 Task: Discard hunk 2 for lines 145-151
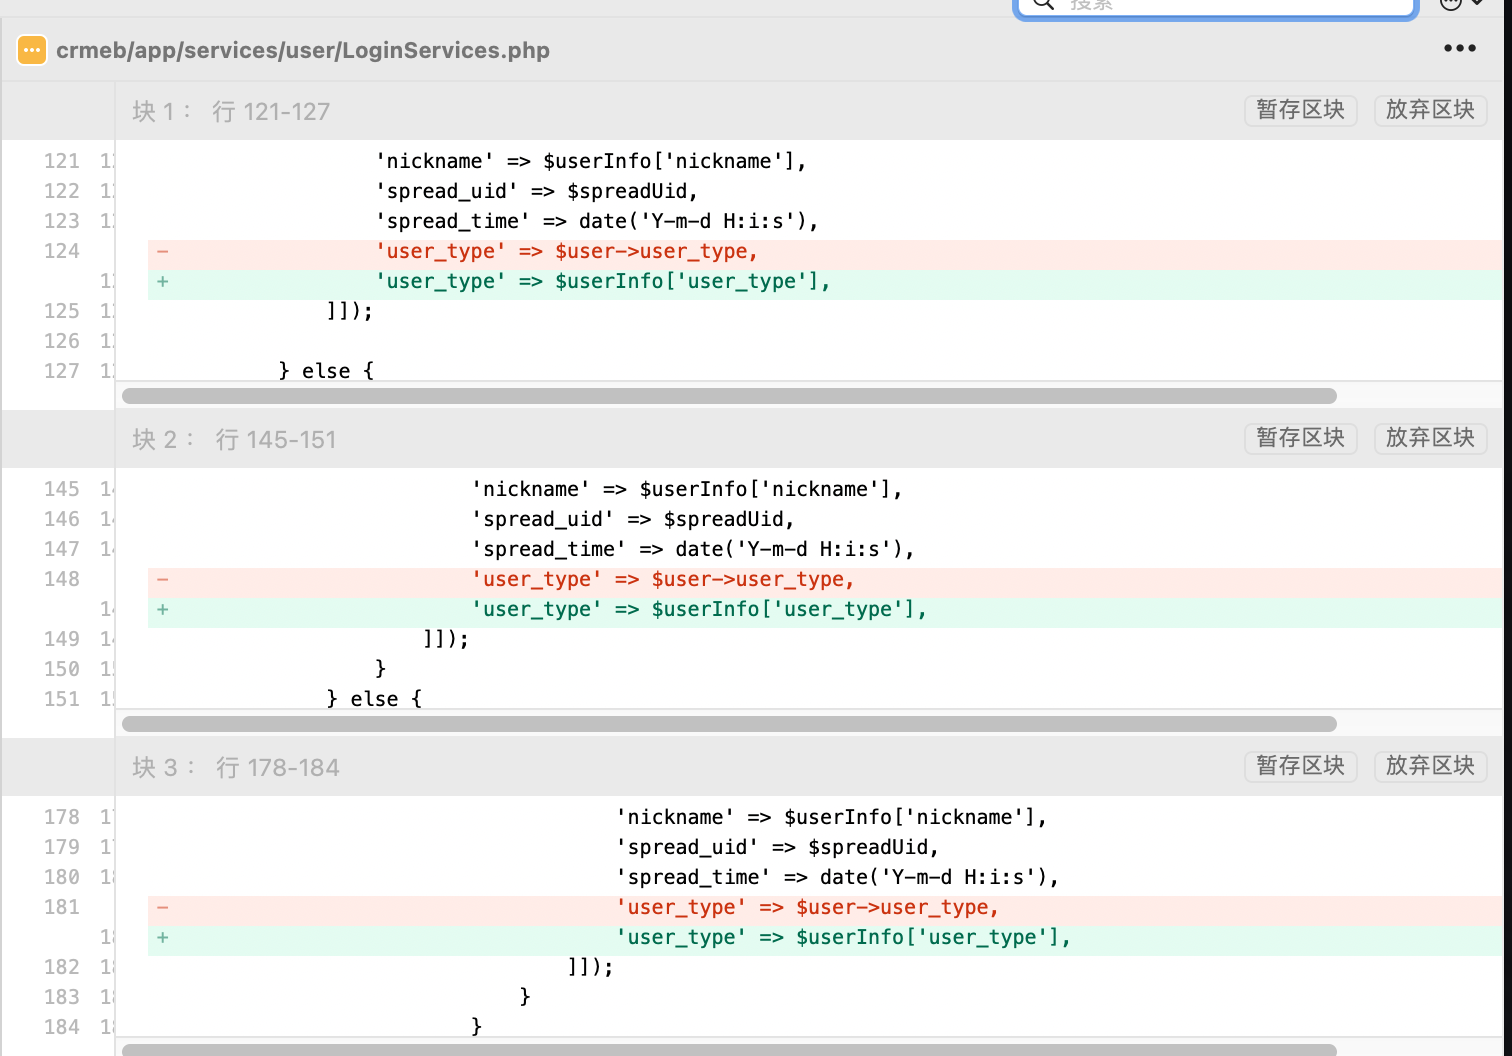click(x=1430, y=438)
